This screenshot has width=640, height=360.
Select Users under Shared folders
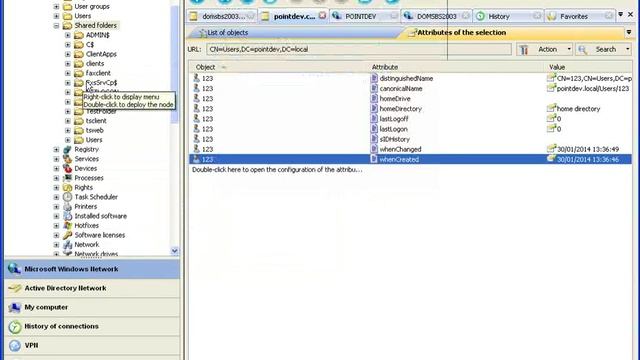pyautogui.click(x=94, y=140)
